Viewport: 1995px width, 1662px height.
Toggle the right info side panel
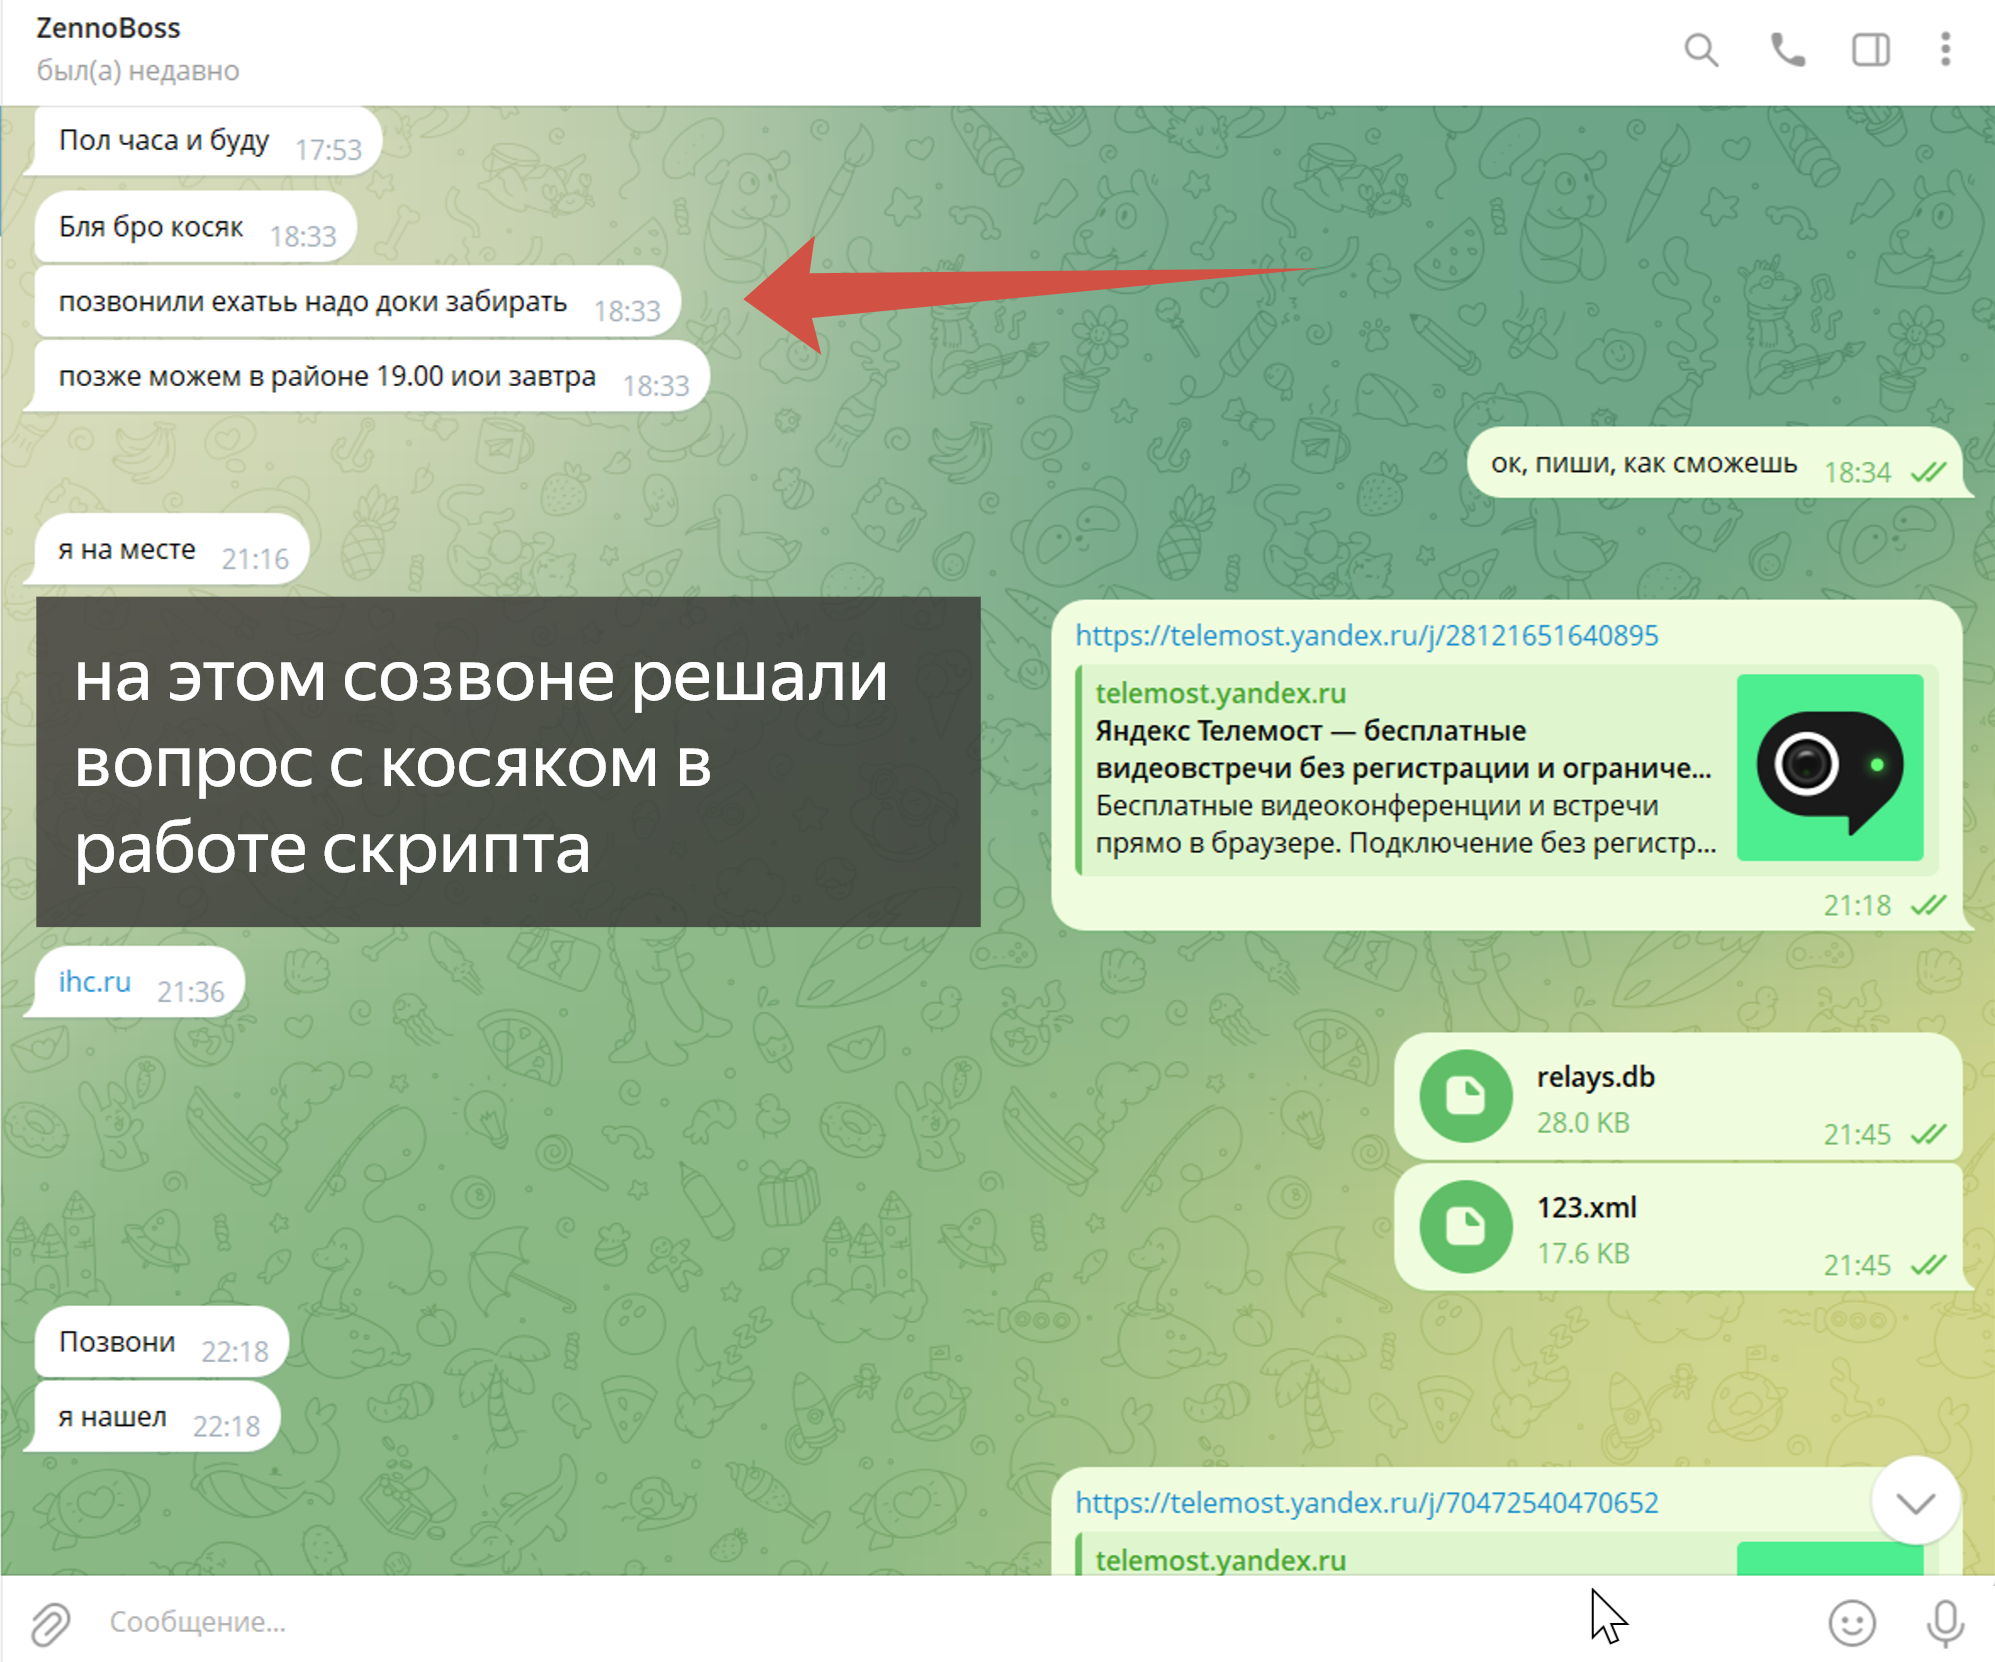1870,50
